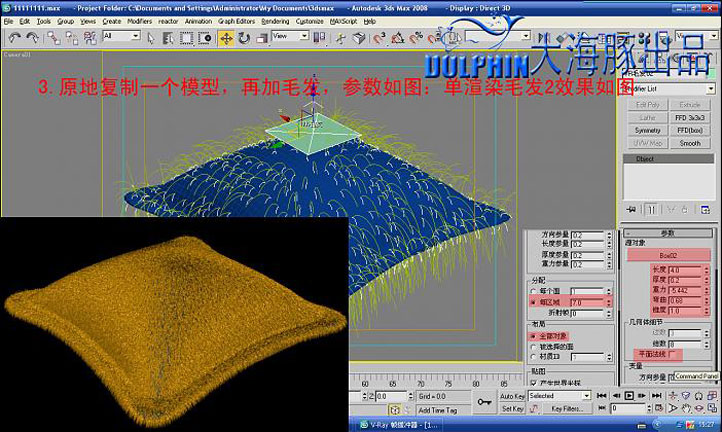Image resolution: width=722 pixels, height=432 pixels.
Task: Adjust the 每区域 7.0 spinner
Action: 609,303
